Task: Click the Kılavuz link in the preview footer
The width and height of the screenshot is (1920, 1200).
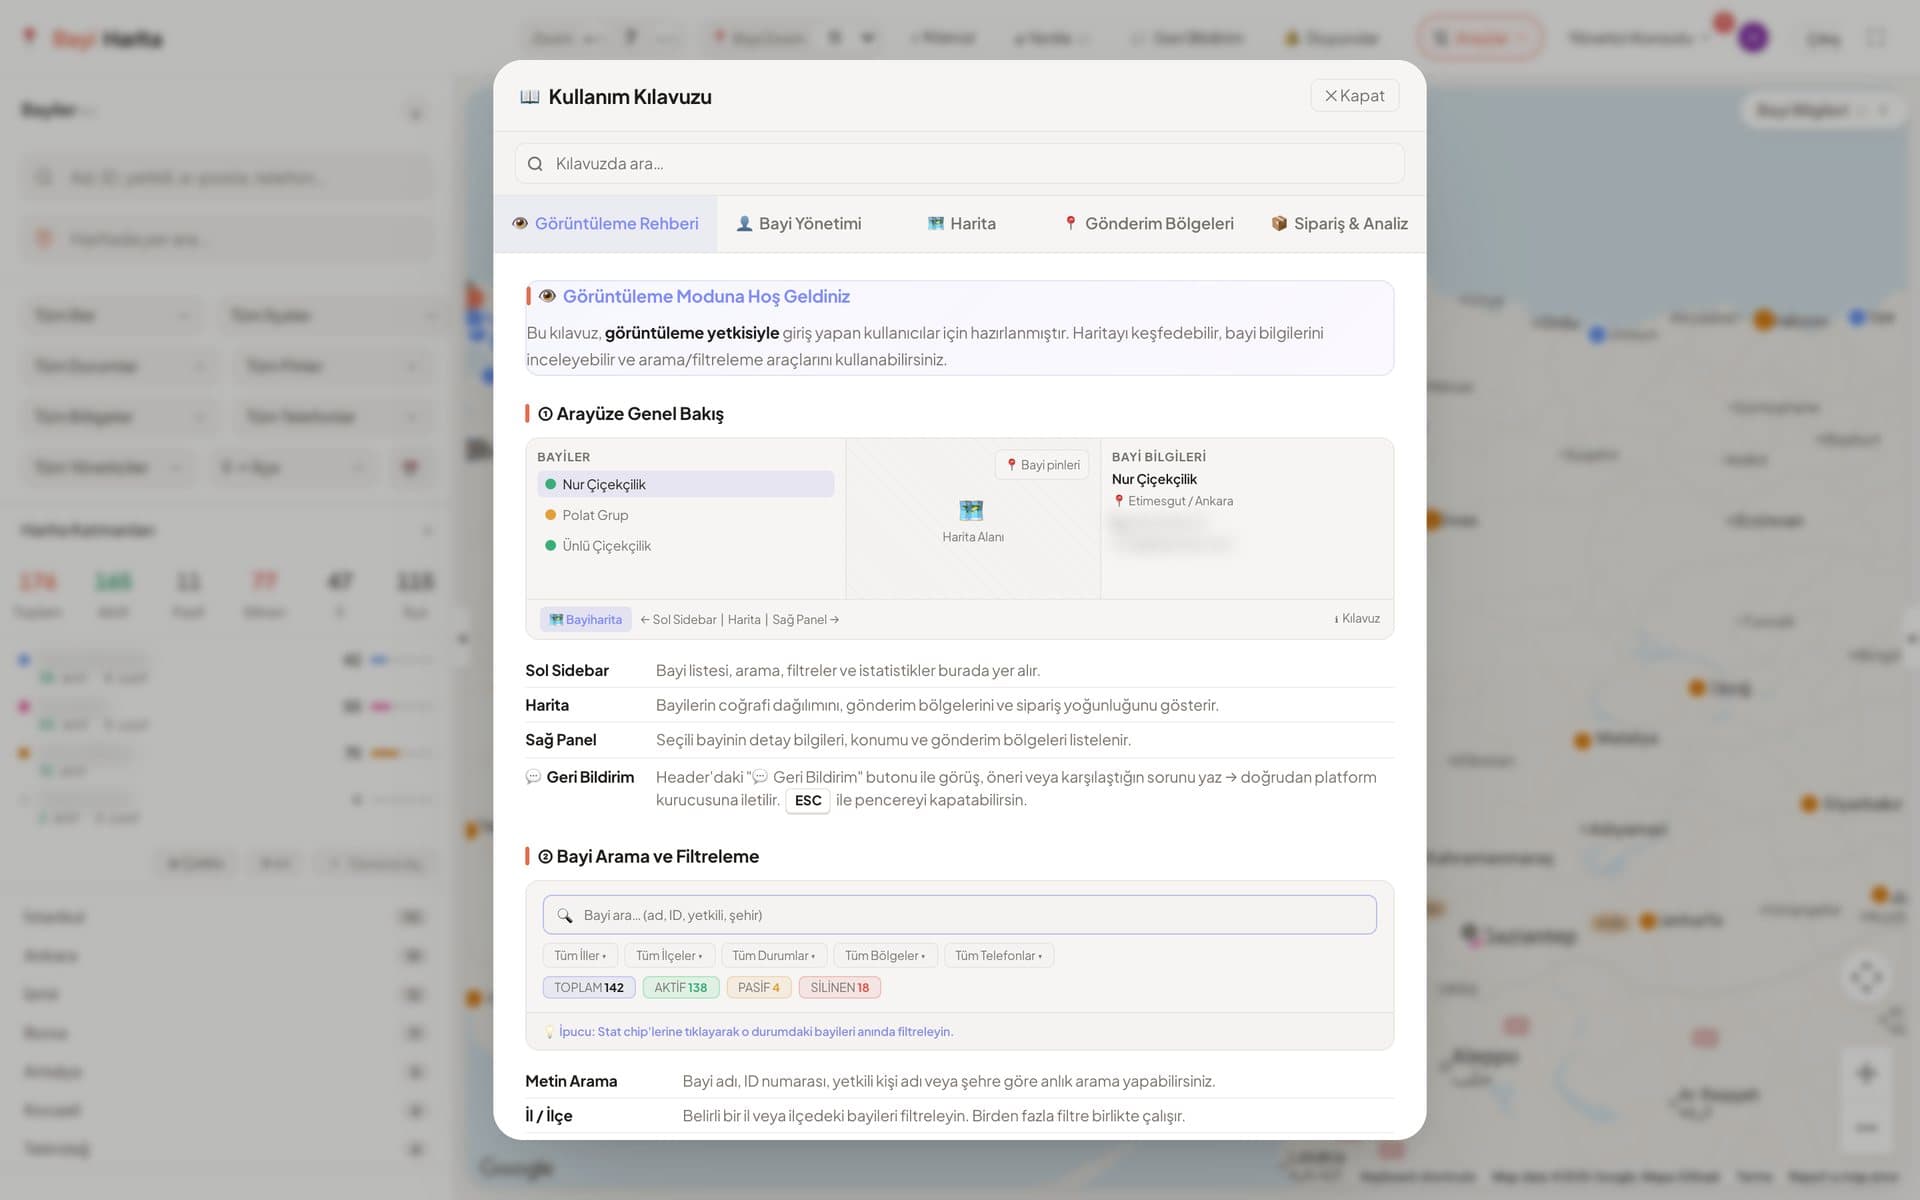Action: tap(1357, 619)
